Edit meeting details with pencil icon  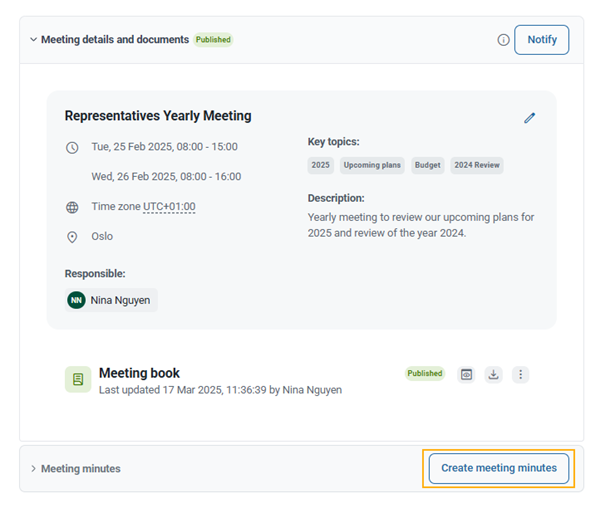(529, 118)
